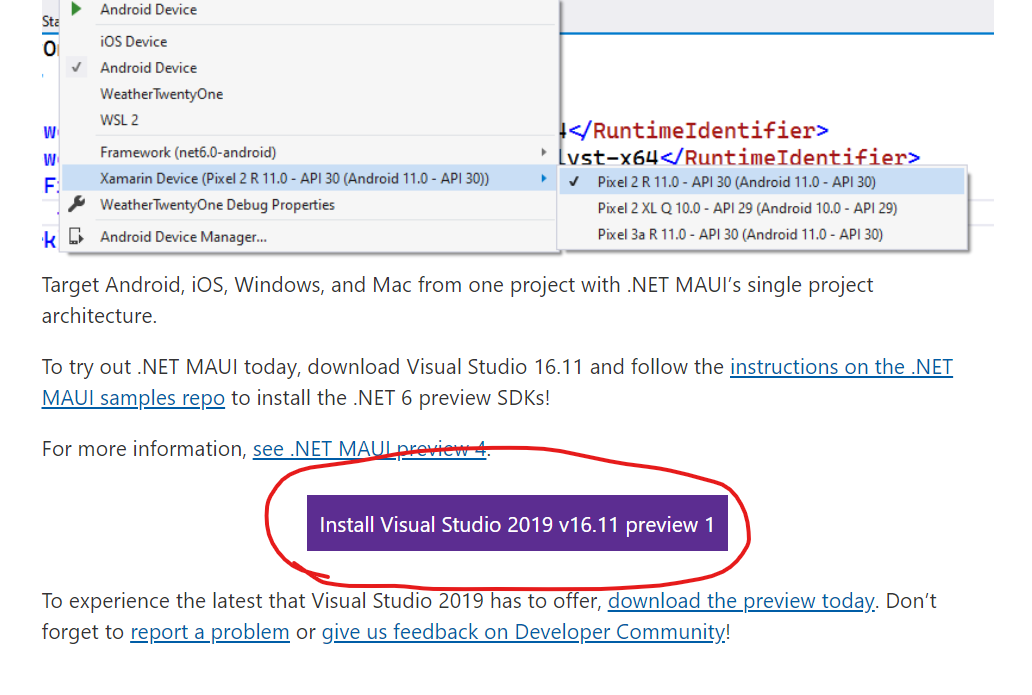The image size is (1032, 695).
Task: Click the green play arrow icon
Action: coord(76,9)
